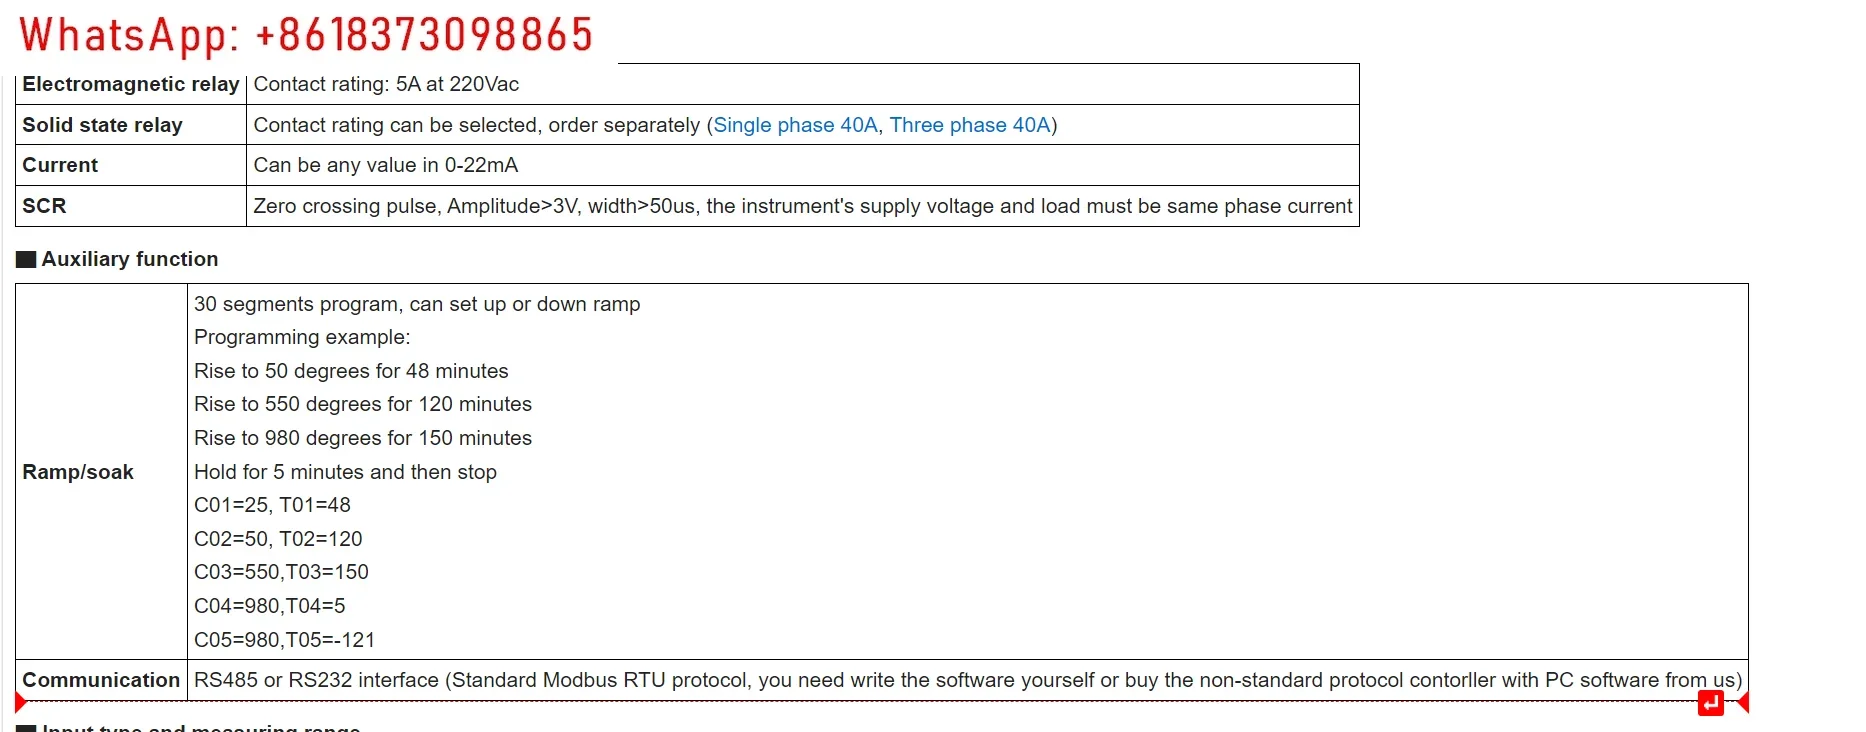Select the Electromagnetic relay row label

[x=131, y=84]
